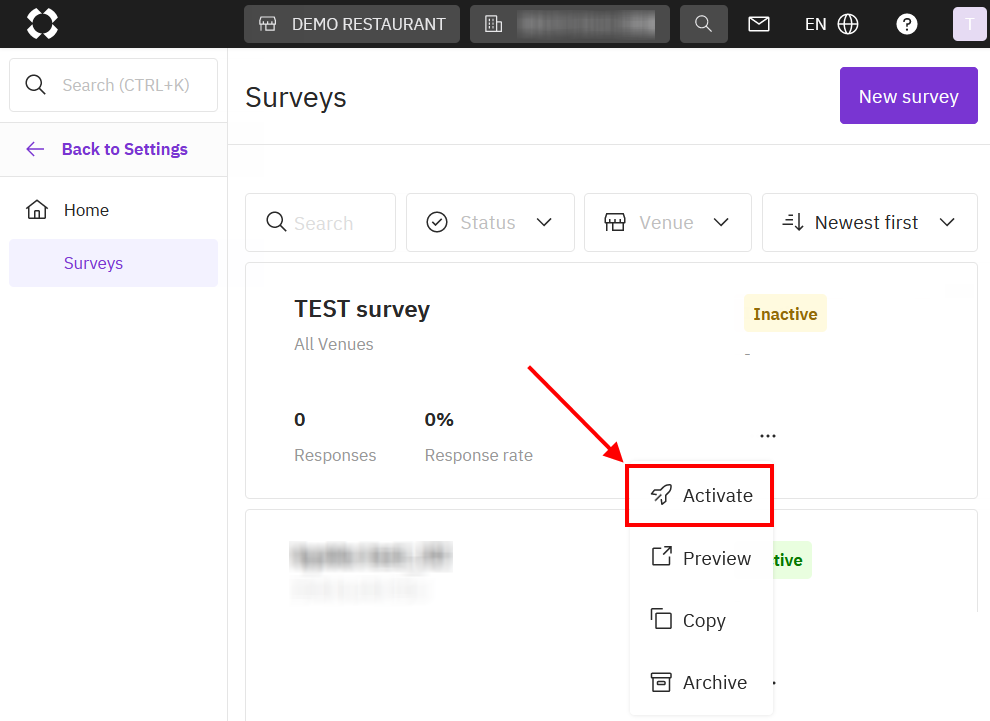The image size is (990, 721).
Task: Switch language using EN globe icon
Action: [x=831, y=24]
